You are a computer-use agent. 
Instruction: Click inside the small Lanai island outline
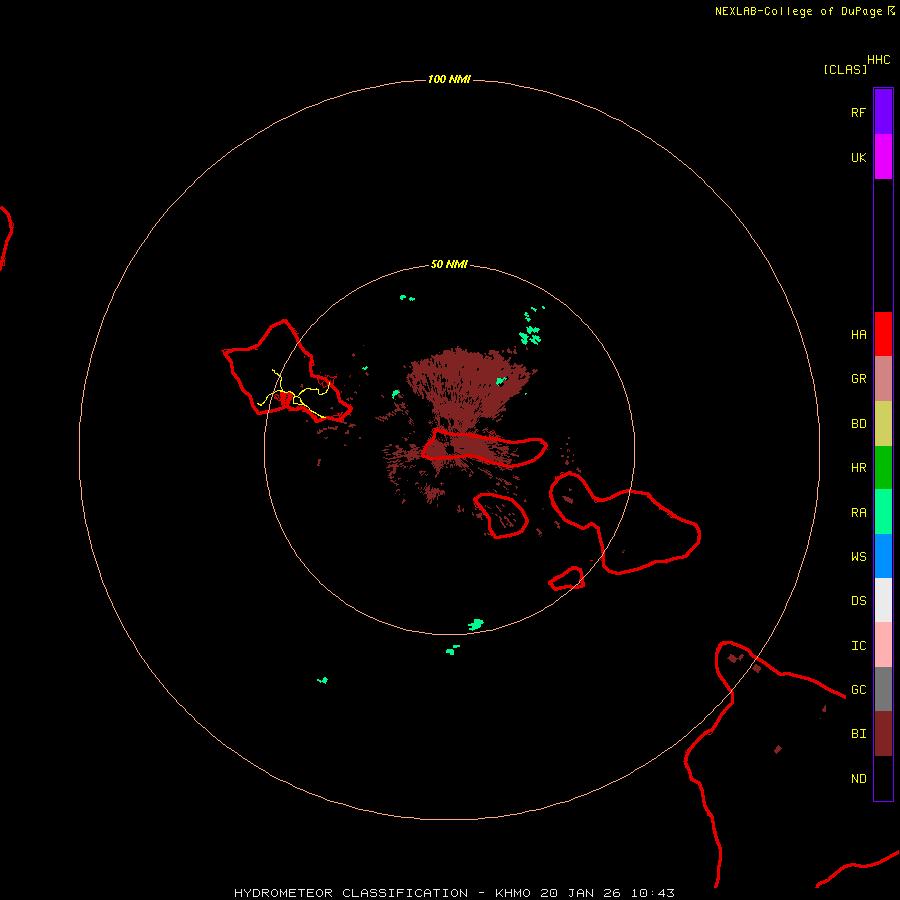[x=501, y=515]
